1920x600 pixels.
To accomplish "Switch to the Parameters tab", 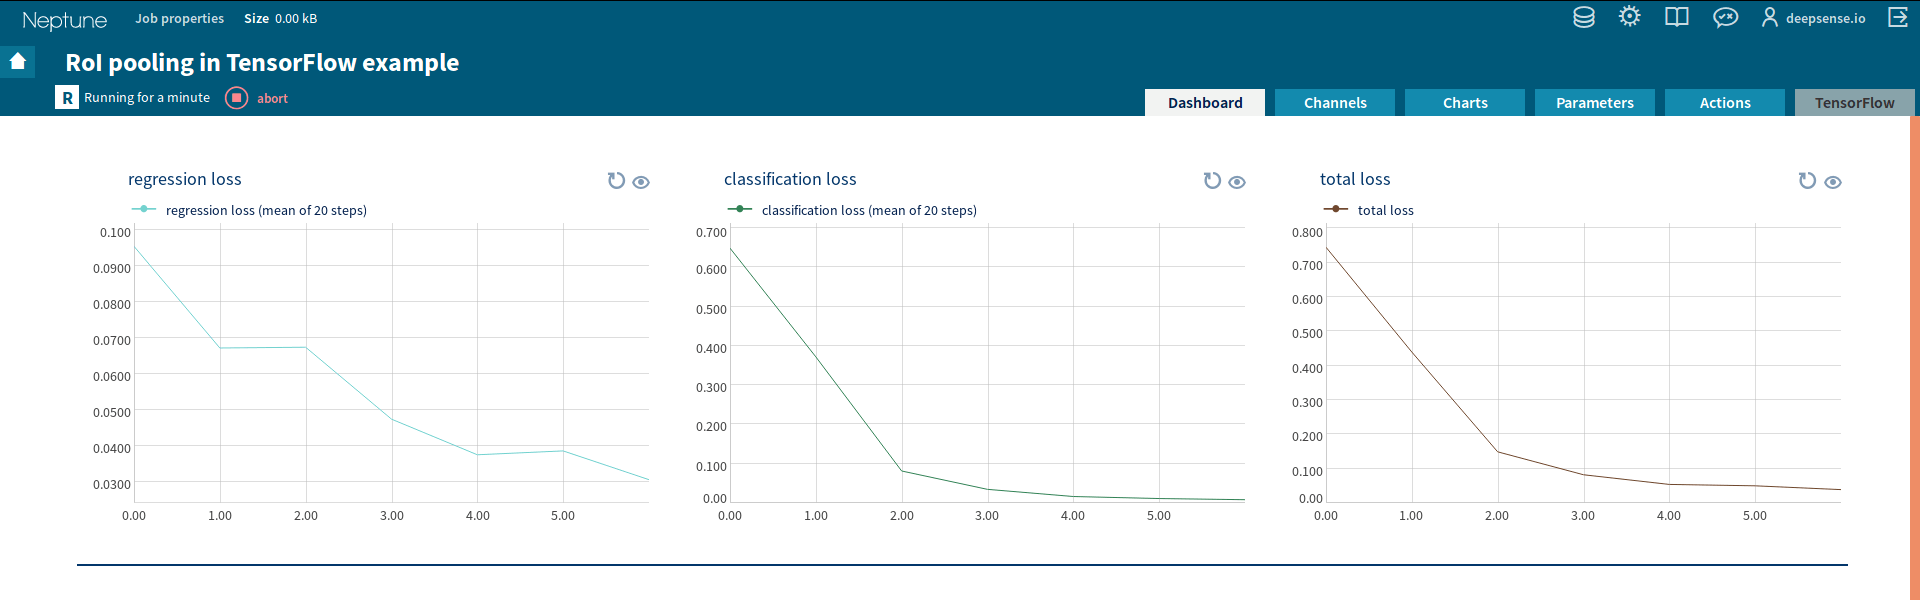I will tap(1595, 103).
